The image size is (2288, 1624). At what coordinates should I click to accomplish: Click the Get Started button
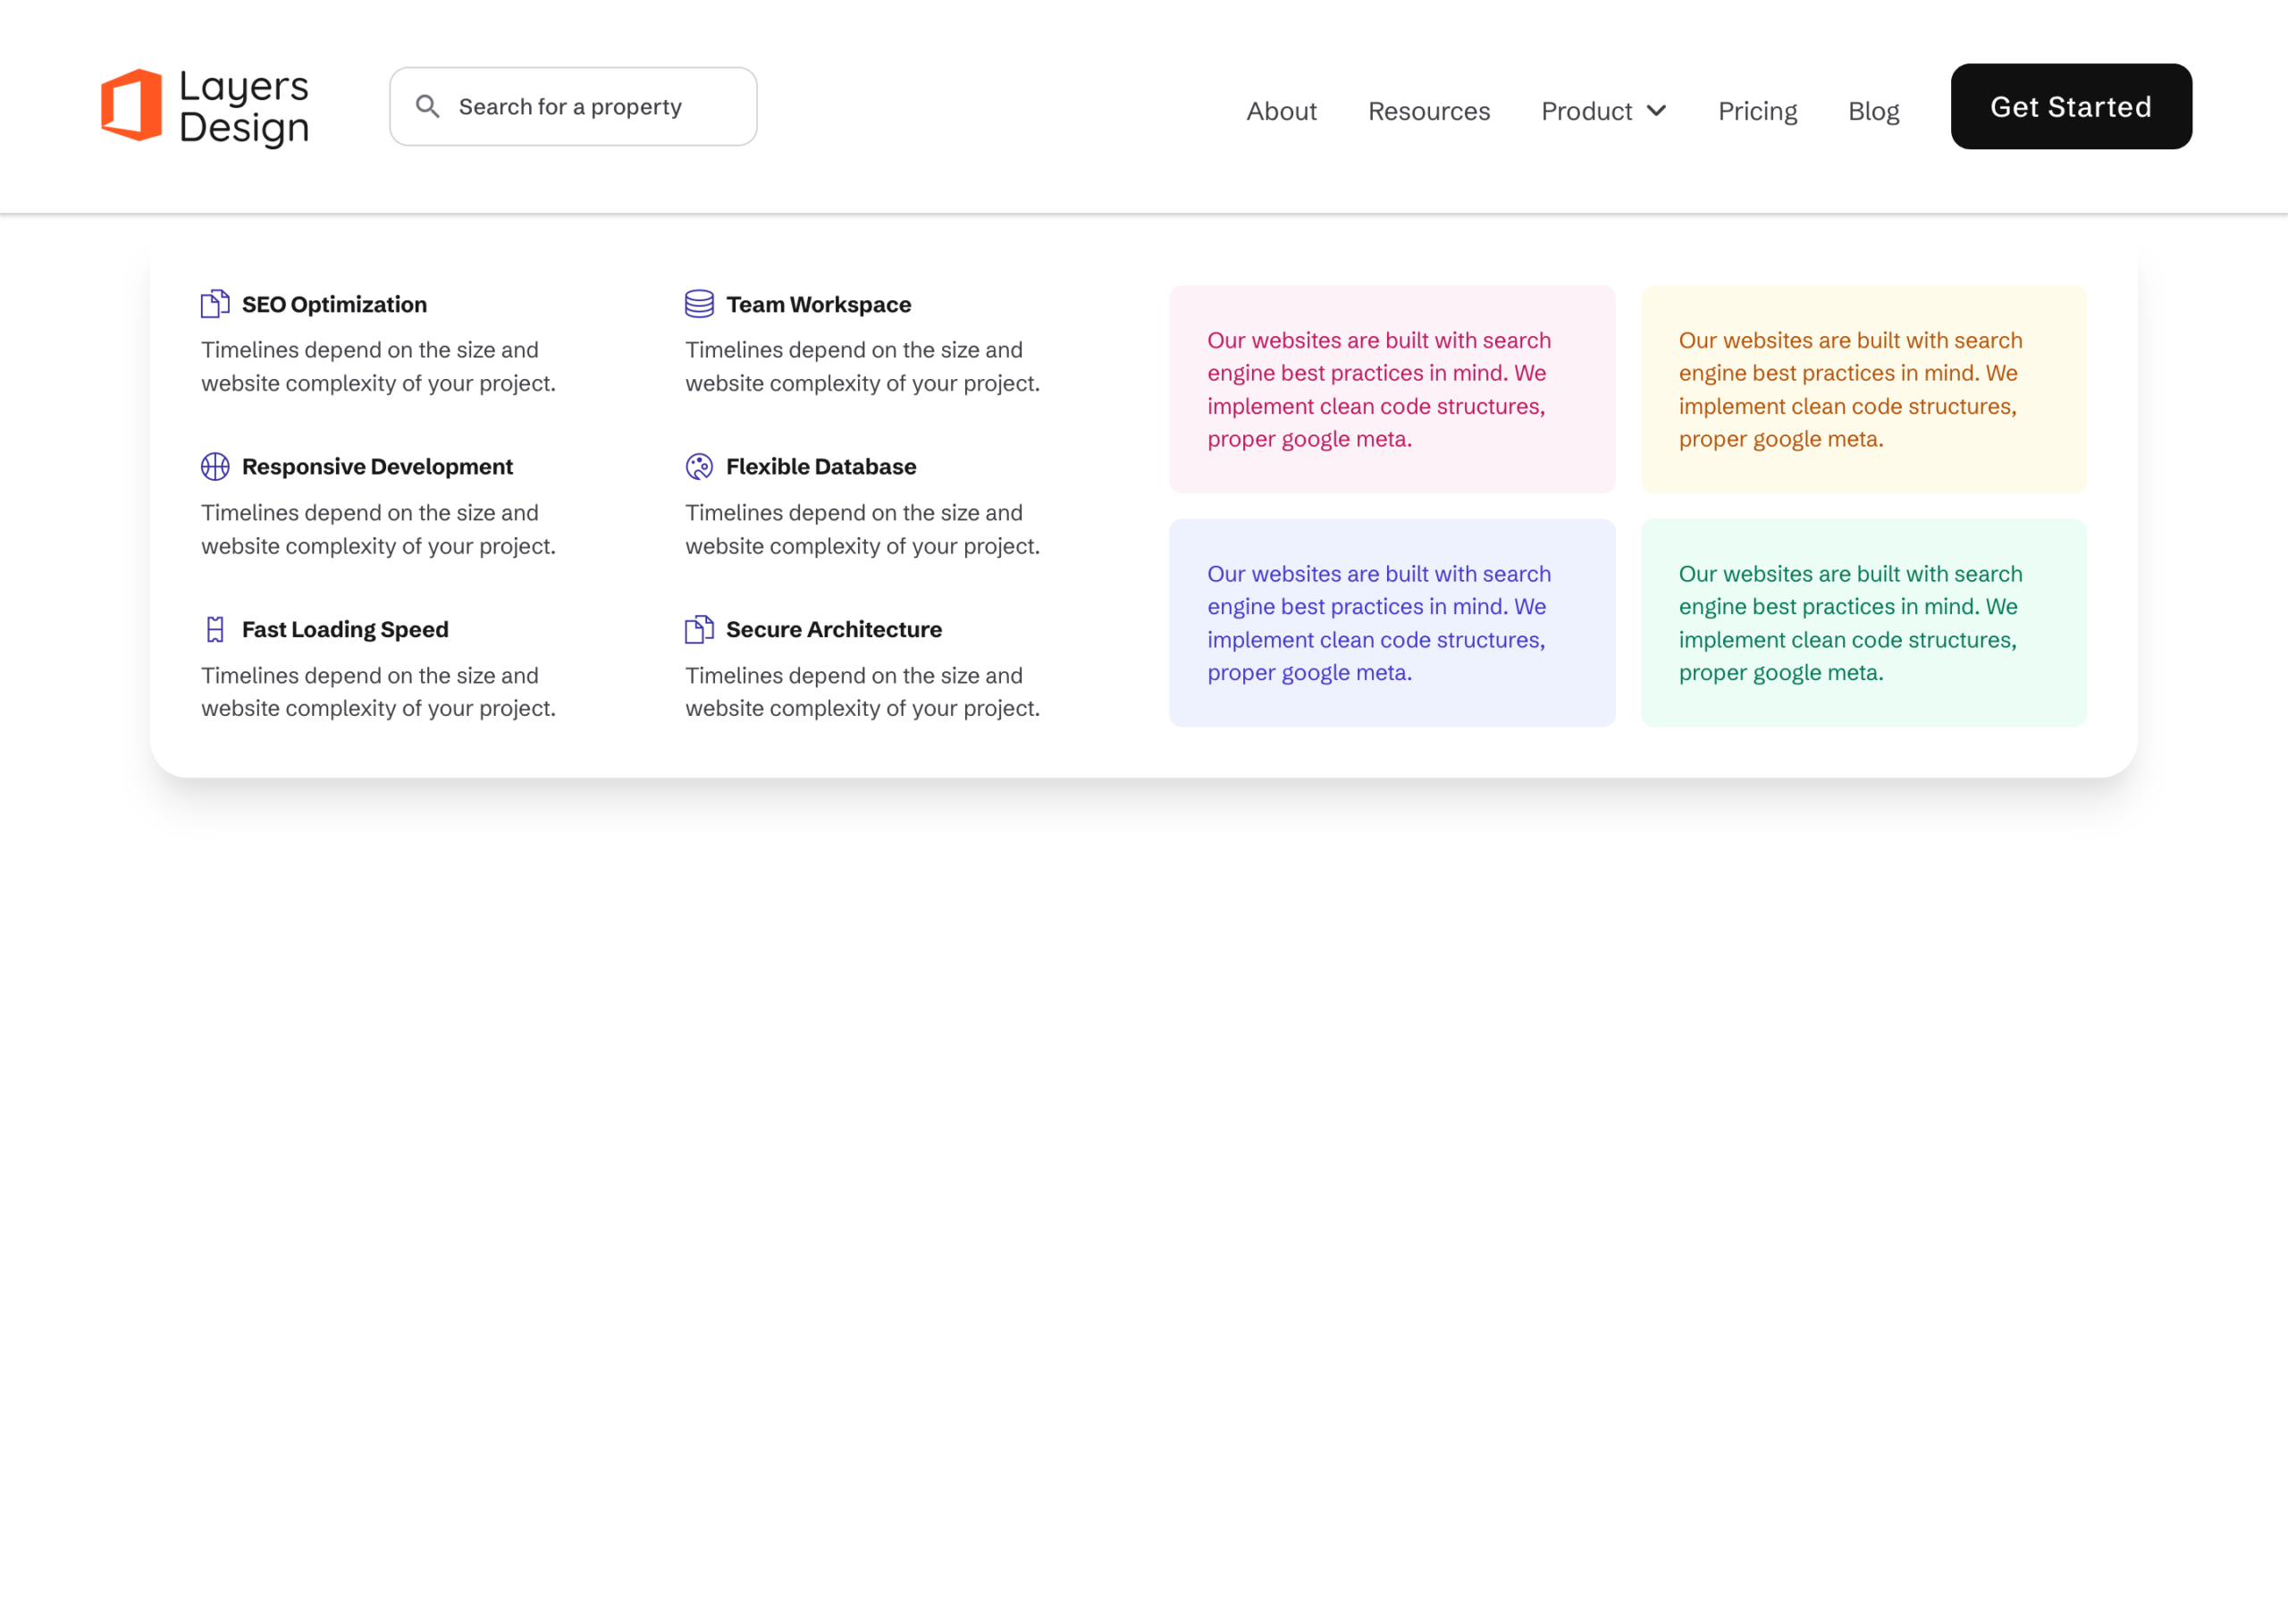pos(2071,106)
